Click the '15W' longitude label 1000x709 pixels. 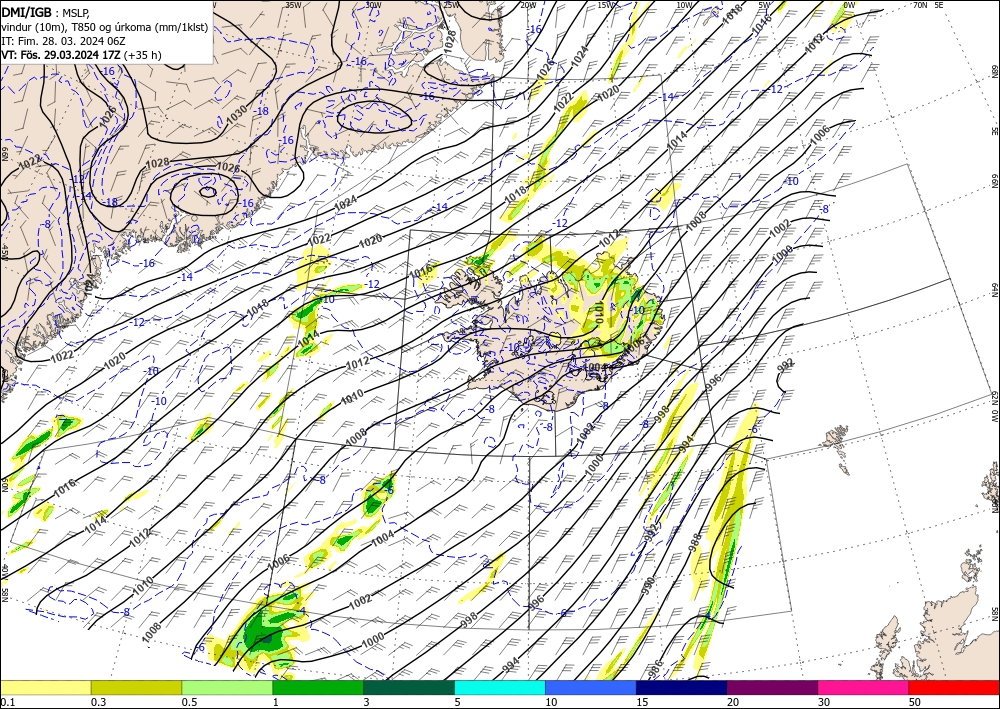[x=606, y=5]
